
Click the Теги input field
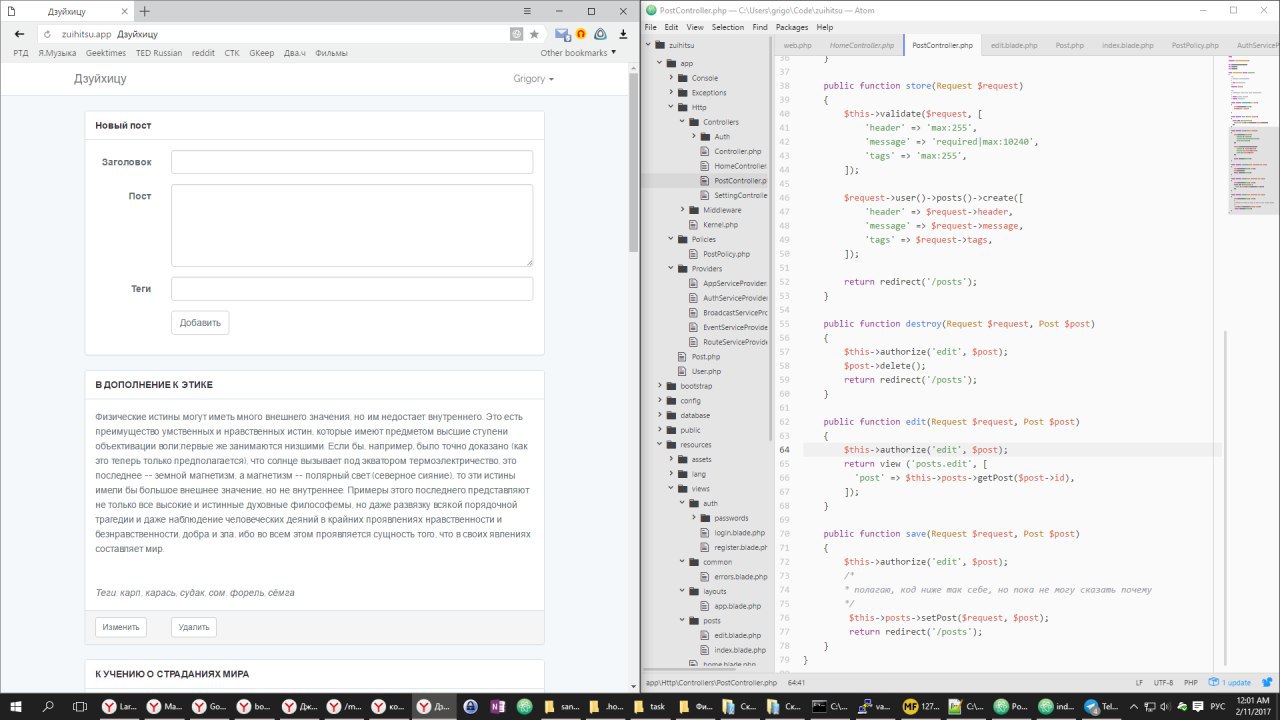(352, 289)
